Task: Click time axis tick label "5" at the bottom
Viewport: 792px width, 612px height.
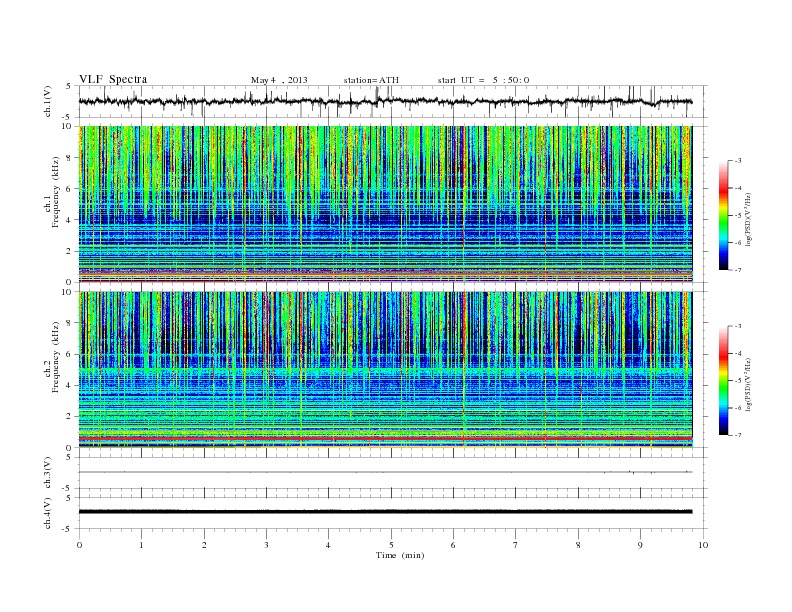Action: tap(391, 545)
